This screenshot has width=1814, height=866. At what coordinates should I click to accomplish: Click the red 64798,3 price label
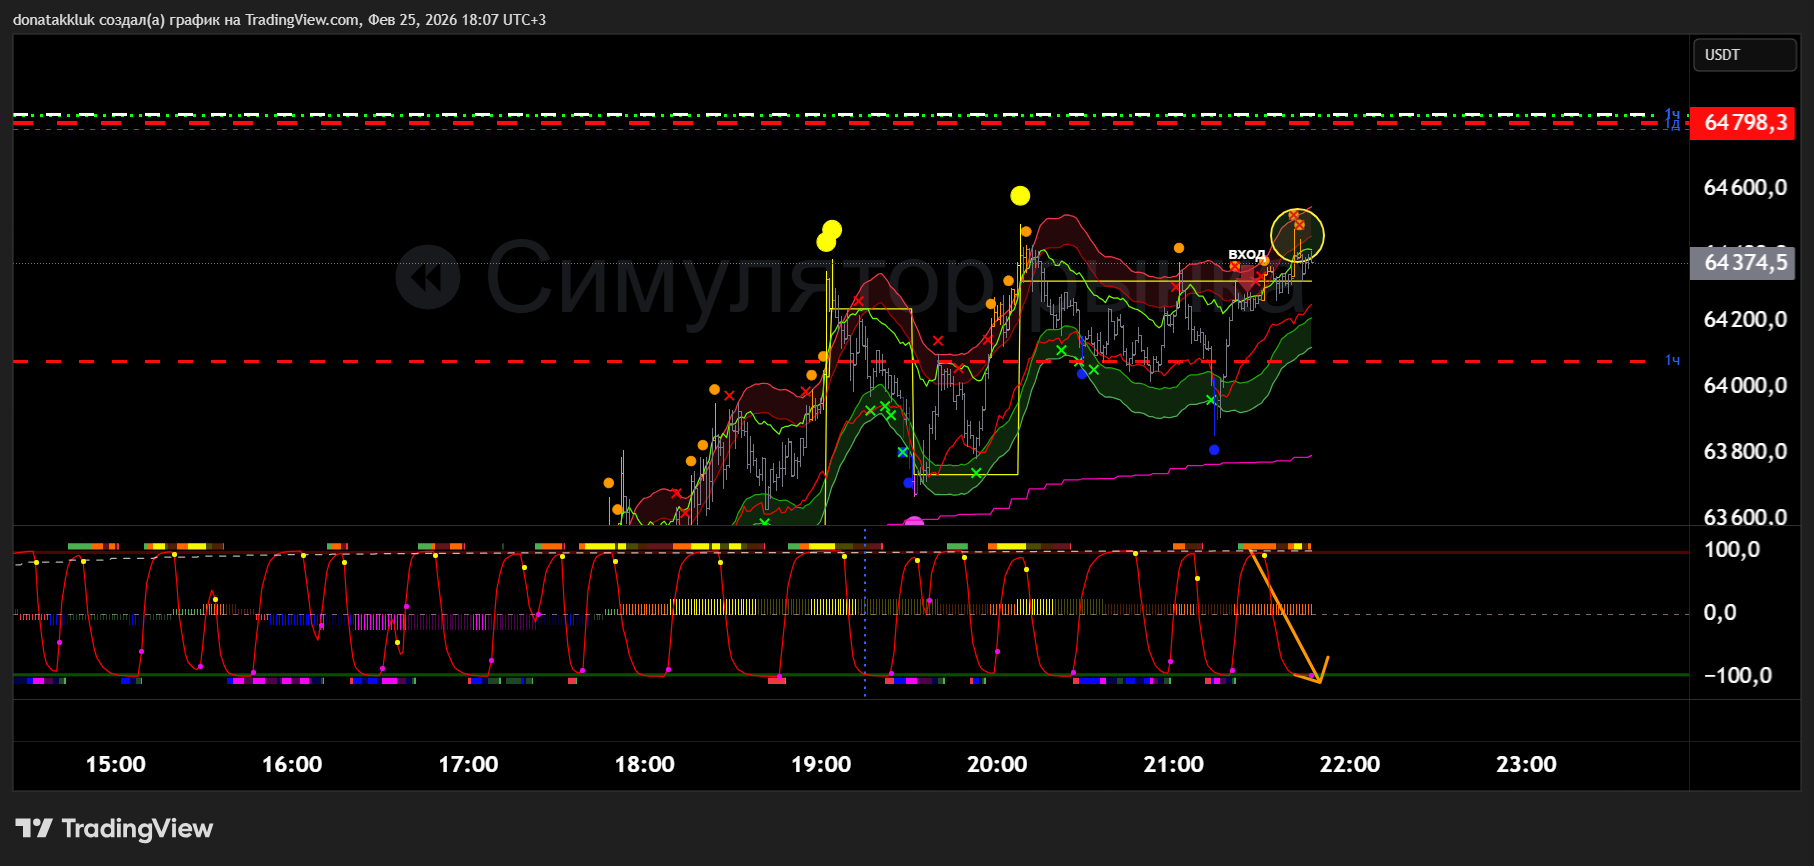1743,123
